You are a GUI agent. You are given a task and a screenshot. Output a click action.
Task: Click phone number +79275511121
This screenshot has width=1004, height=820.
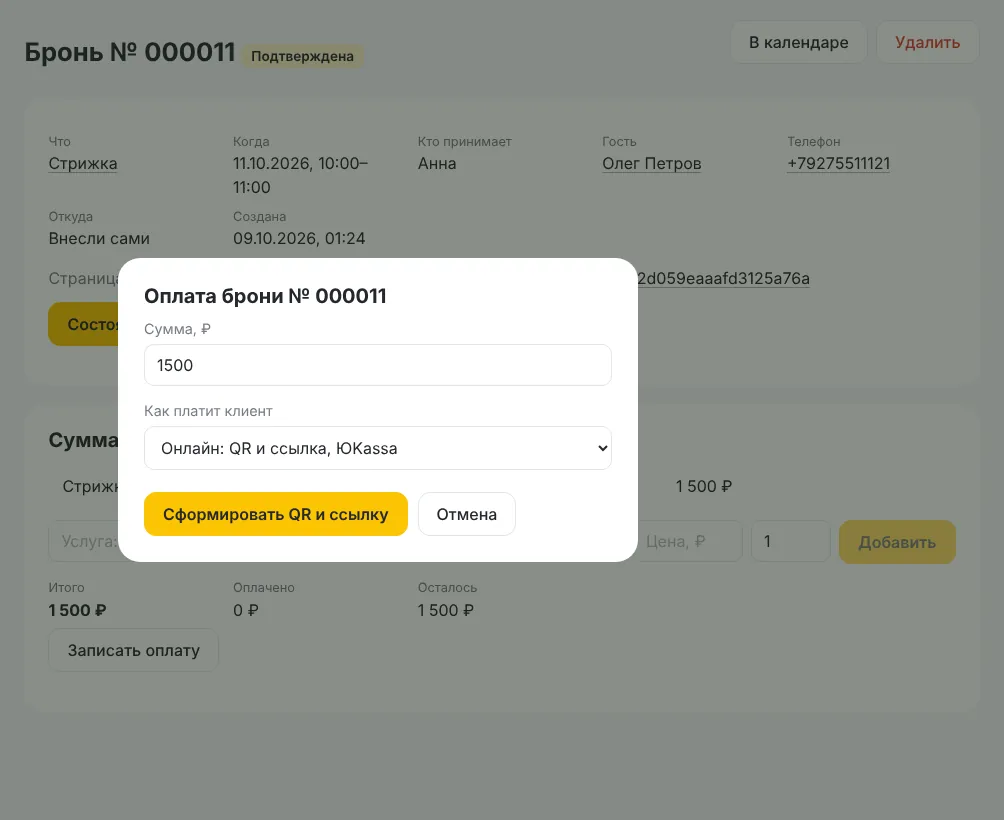839,164
